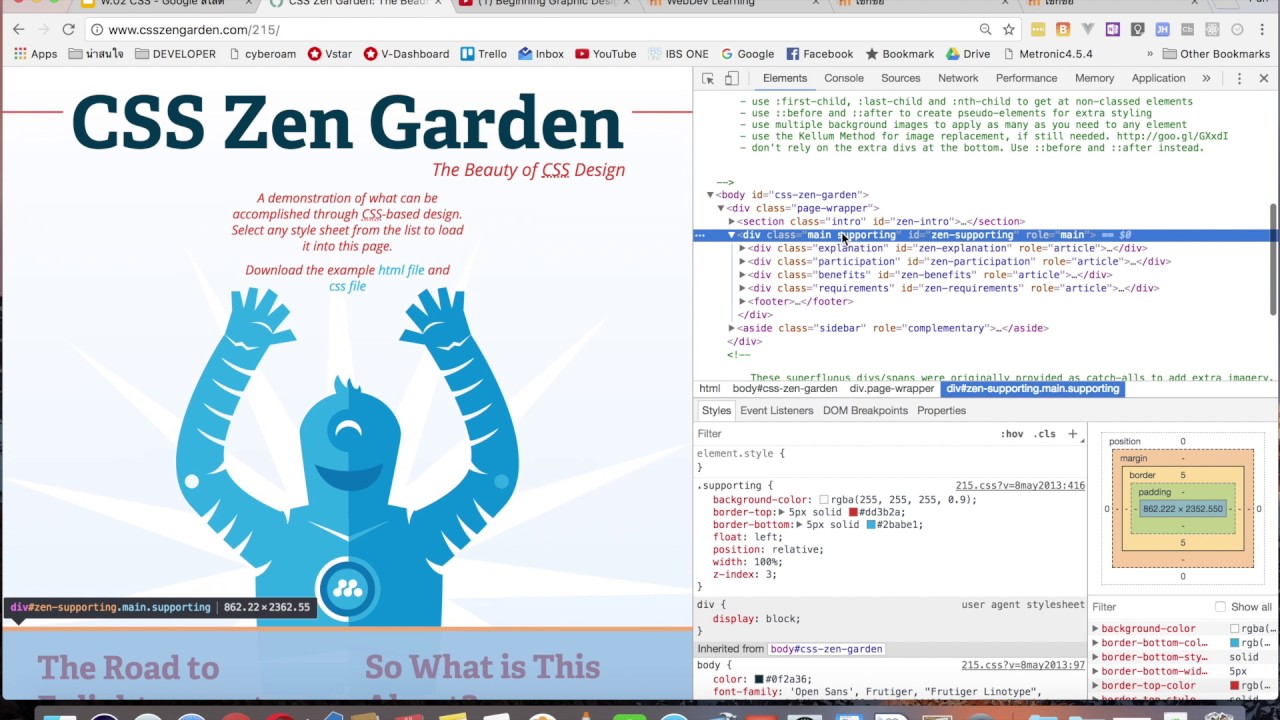The height and width of the screenshot is (720, 1280).
Task: Open the #2babe1 border-bottom color swatch
Action: click(x=871, y=525)
